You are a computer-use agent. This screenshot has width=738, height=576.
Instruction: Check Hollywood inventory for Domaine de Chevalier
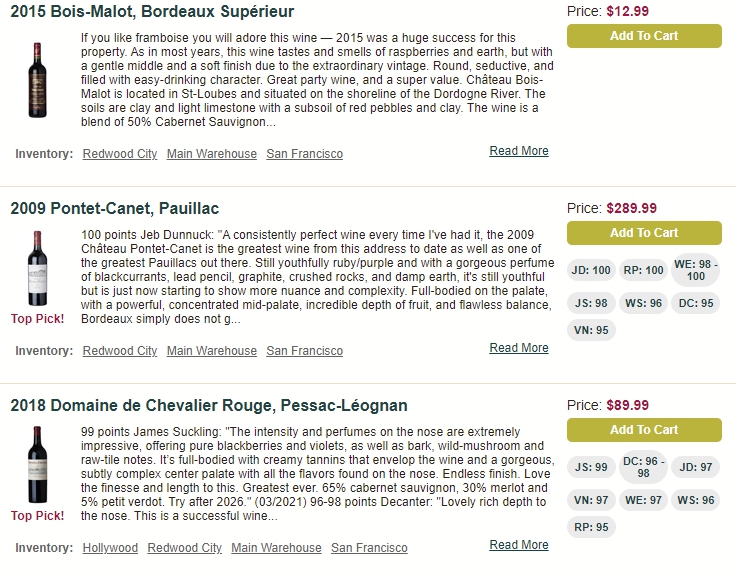[110, 548]
